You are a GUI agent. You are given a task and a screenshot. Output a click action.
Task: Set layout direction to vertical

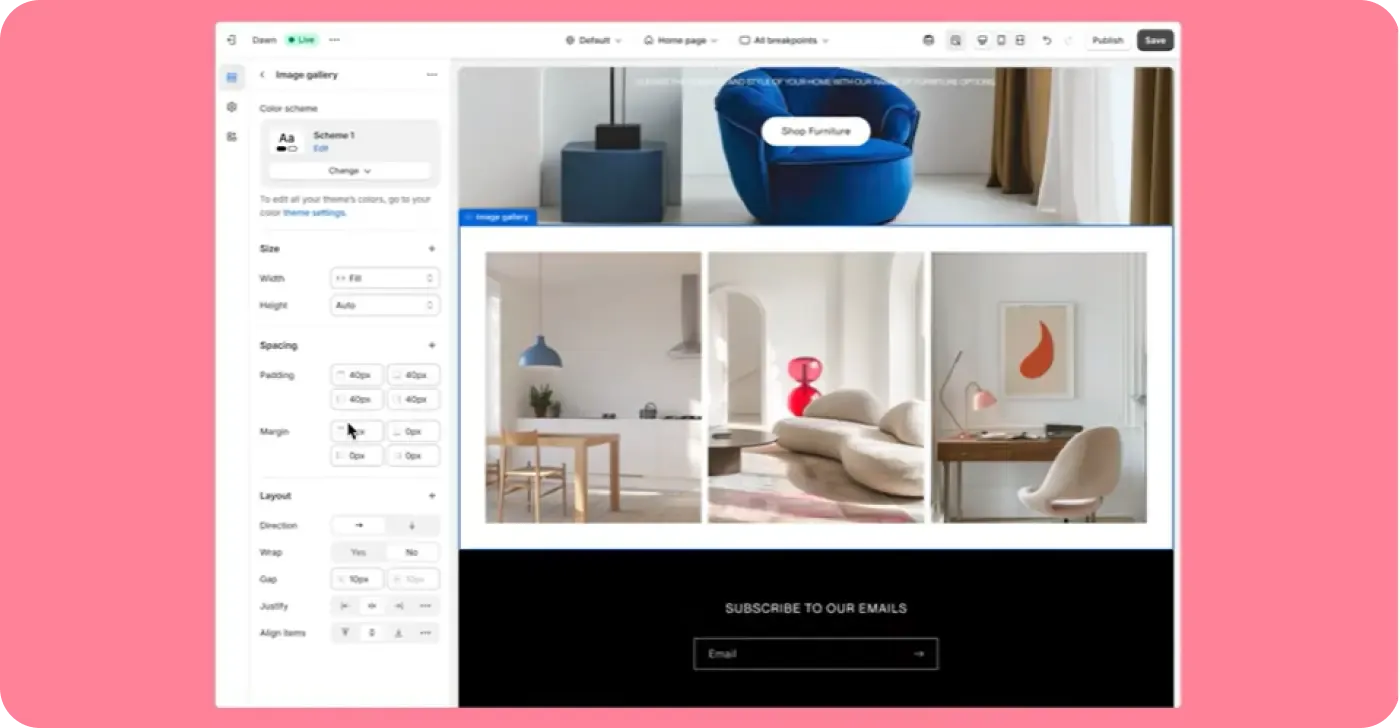412,526
